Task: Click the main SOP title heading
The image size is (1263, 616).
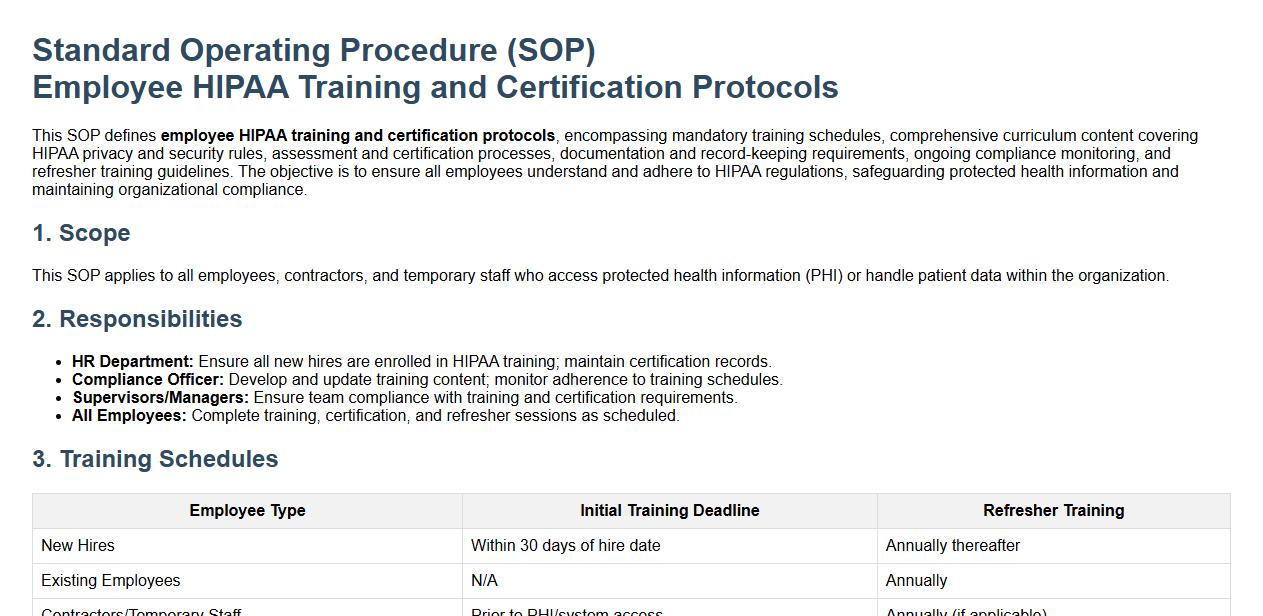Action: tap(314, 50)
